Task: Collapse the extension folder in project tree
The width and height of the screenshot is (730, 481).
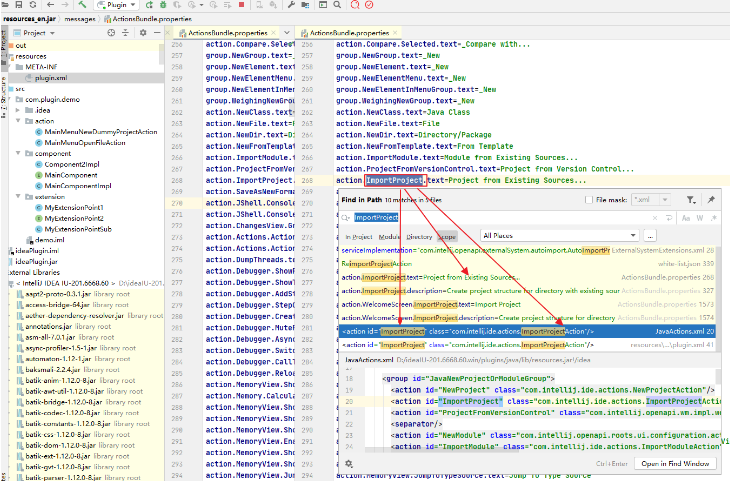Action: [18, 196]
